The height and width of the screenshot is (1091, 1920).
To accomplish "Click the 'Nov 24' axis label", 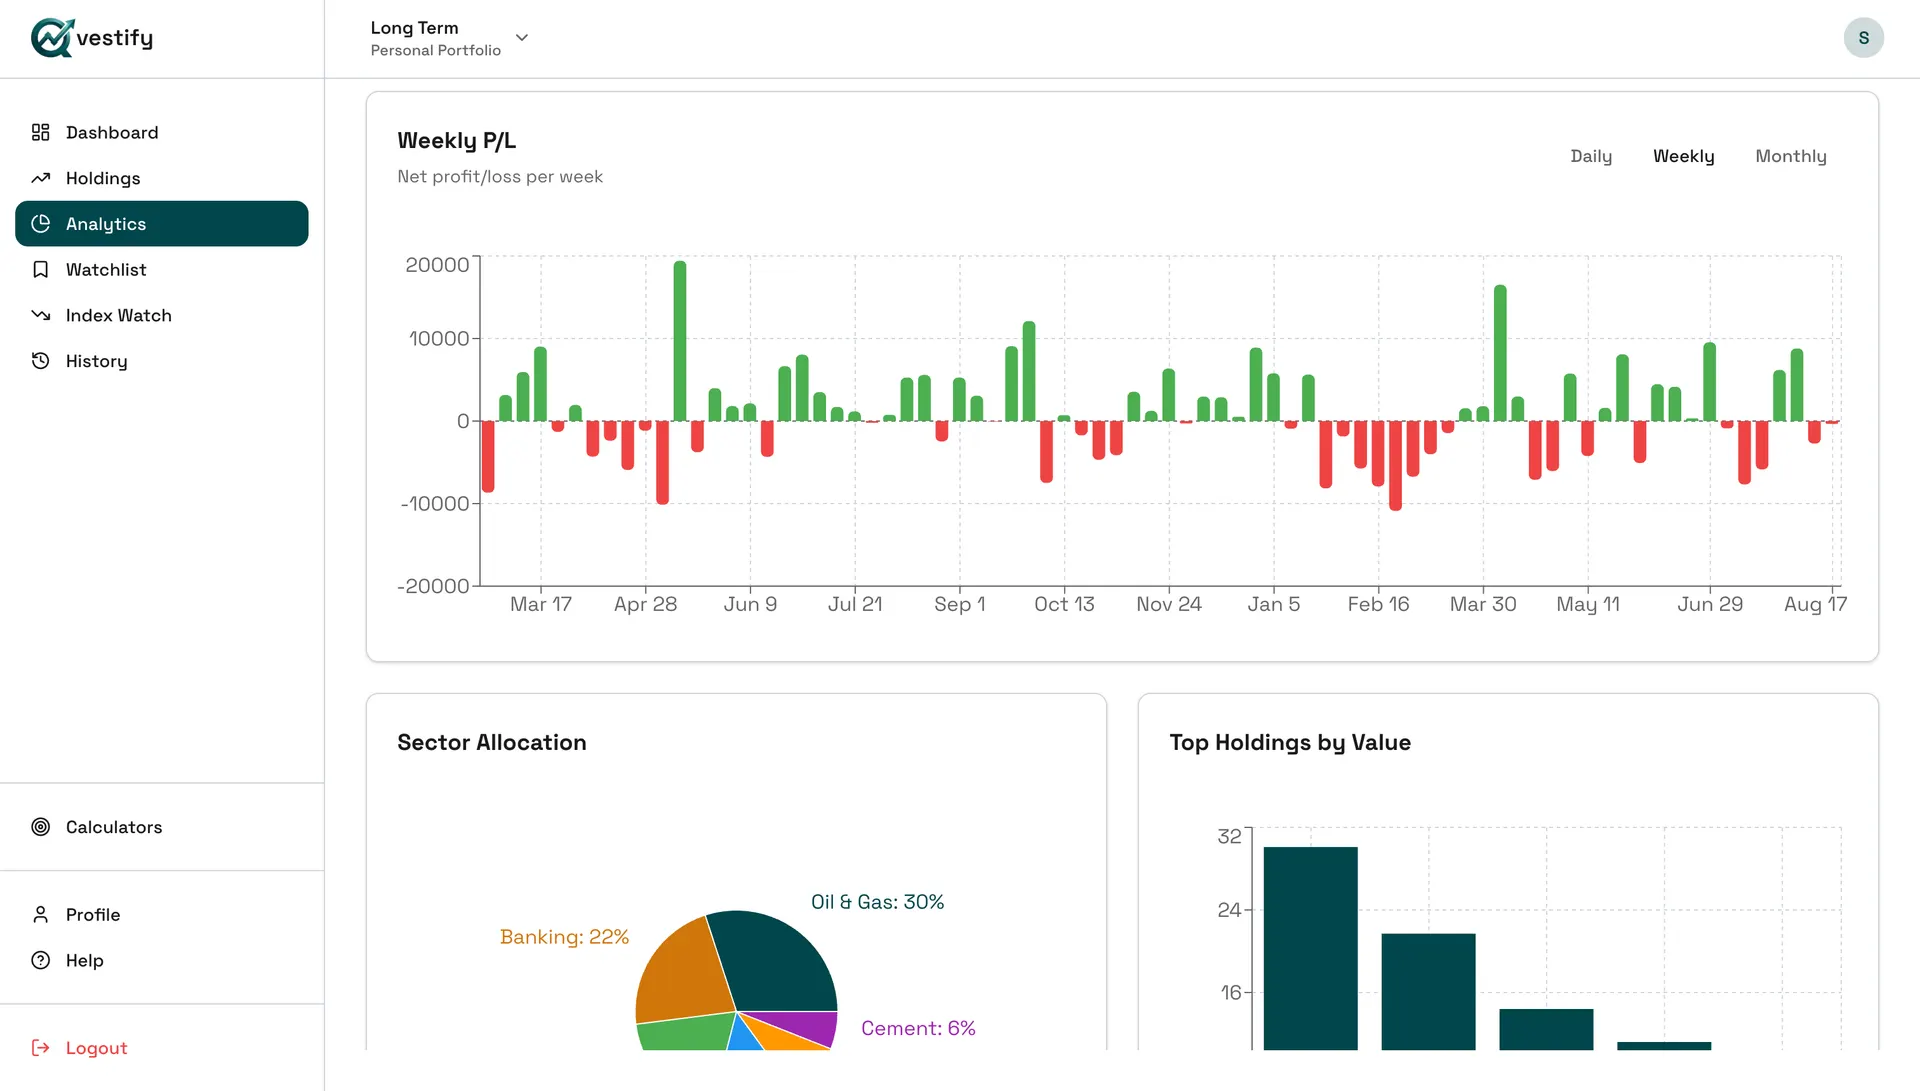I will tap(1168, 604).
